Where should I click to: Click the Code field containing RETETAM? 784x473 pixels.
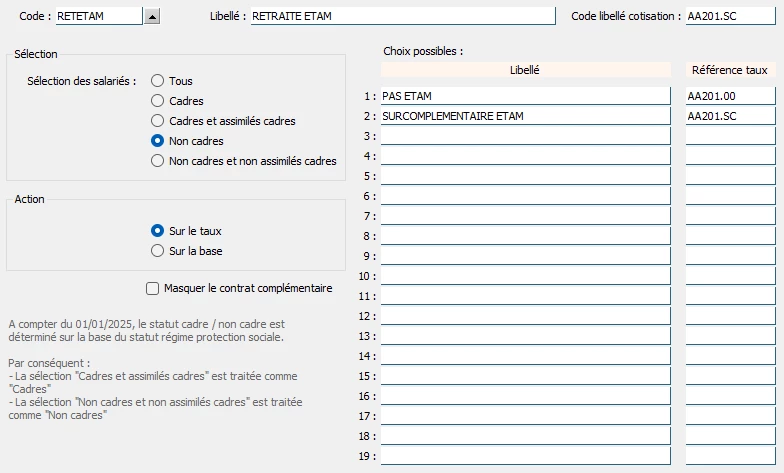tap(98, 16)
